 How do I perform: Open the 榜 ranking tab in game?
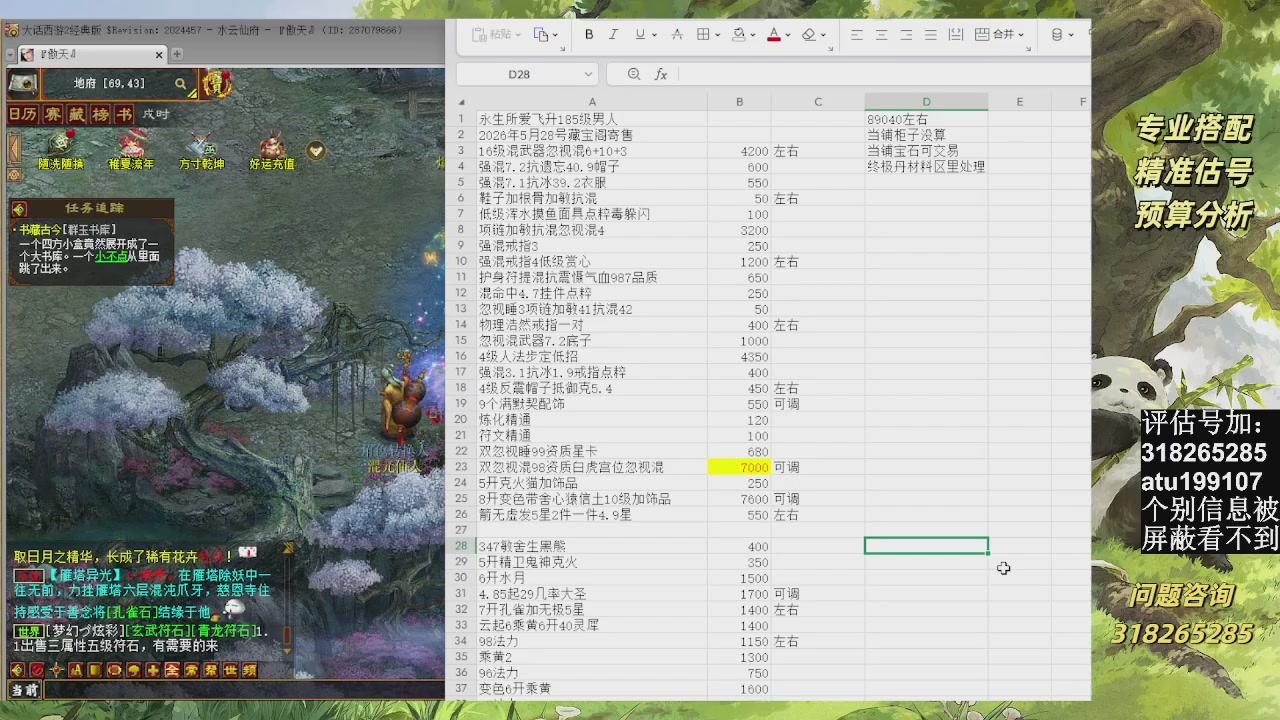[x=100, y=115]
